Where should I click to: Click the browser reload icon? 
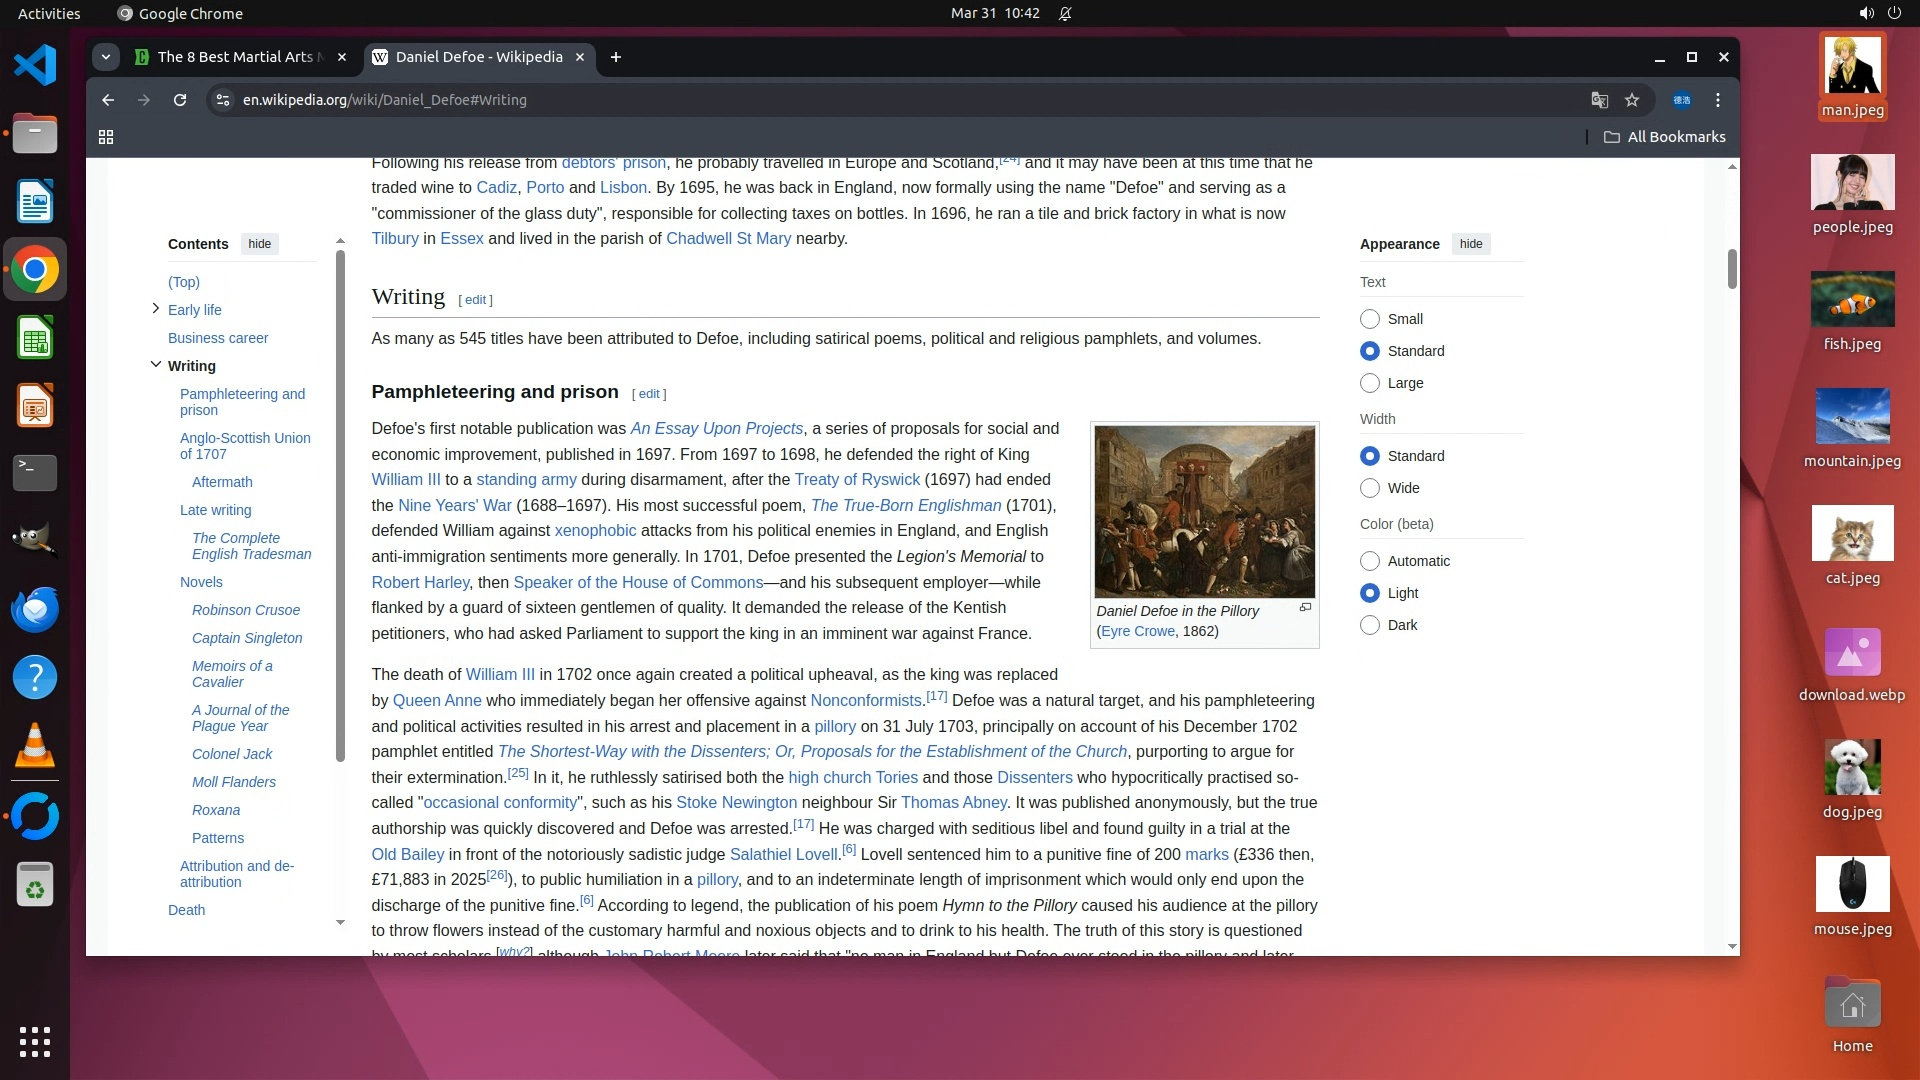pos(180,100)
